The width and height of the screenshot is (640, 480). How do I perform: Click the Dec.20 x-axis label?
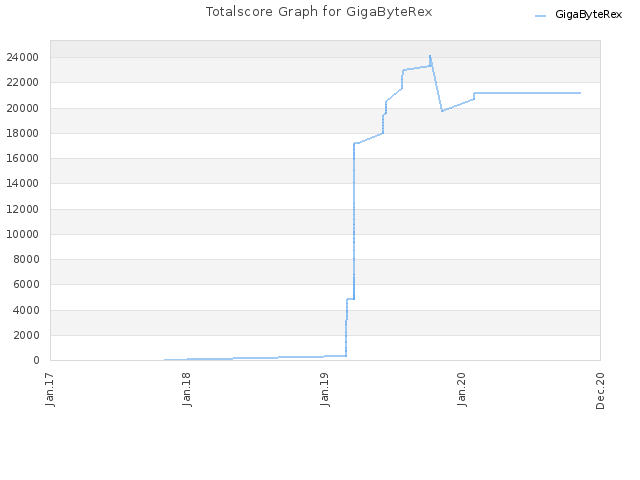[x=600, y=391]
